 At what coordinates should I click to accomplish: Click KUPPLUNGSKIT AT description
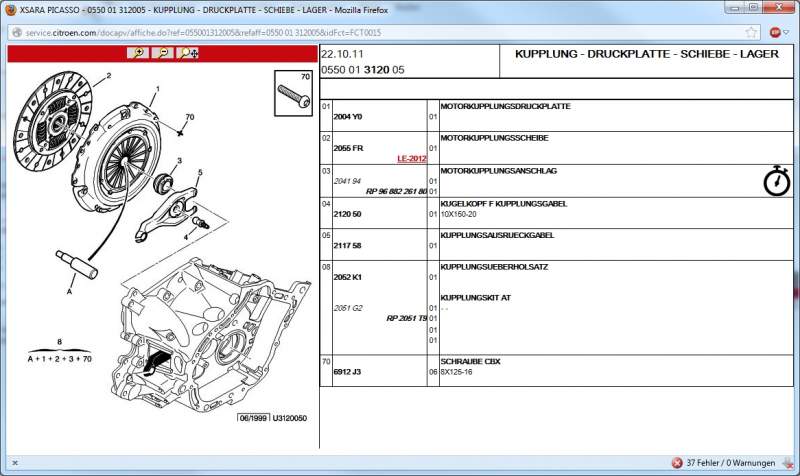(476, 298)
